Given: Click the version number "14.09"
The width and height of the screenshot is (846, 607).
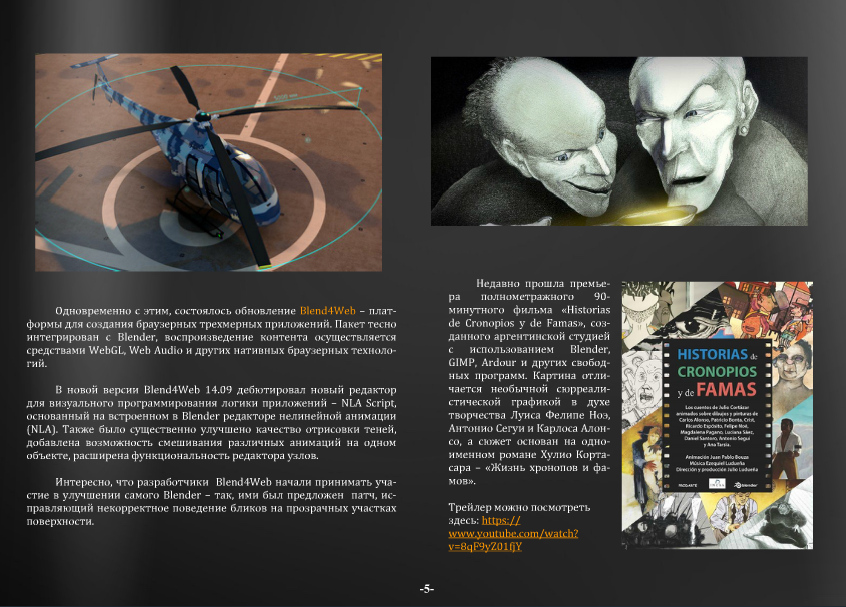Looking at the screenshot, I should click(x=217, y=390).
